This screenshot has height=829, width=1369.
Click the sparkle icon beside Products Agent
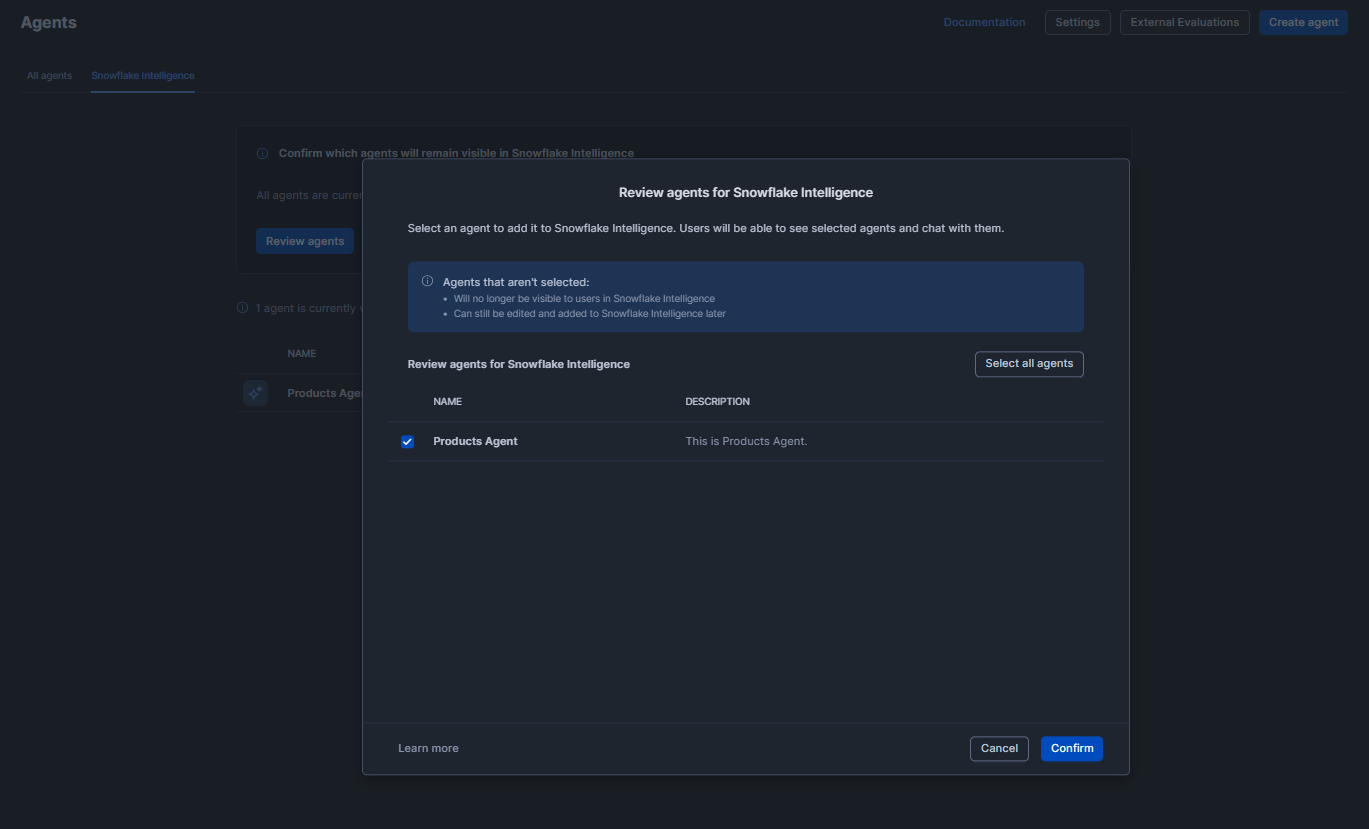pos(256,392)
